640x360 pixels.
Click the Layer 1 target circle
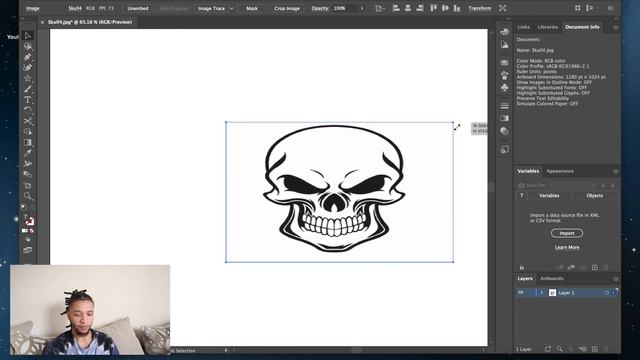607,293
